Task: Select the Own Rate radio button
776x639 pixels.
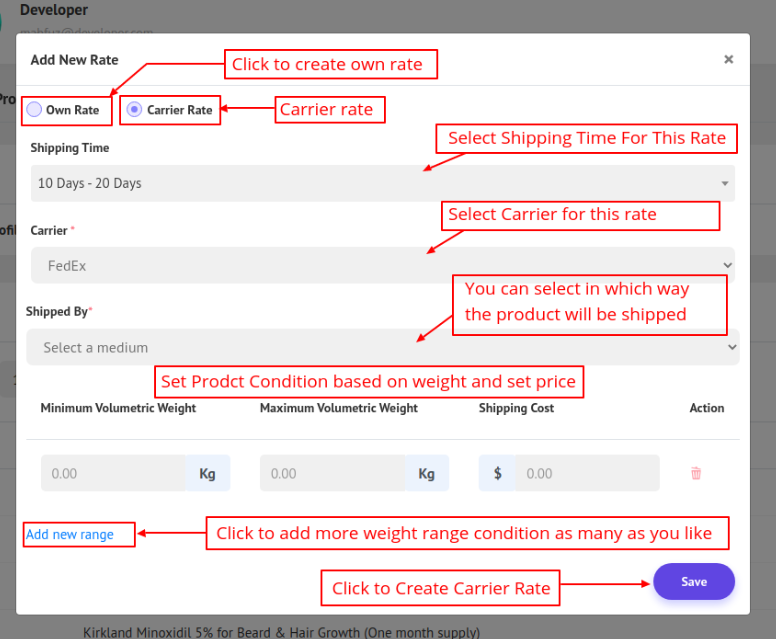Action: point(35,110)
